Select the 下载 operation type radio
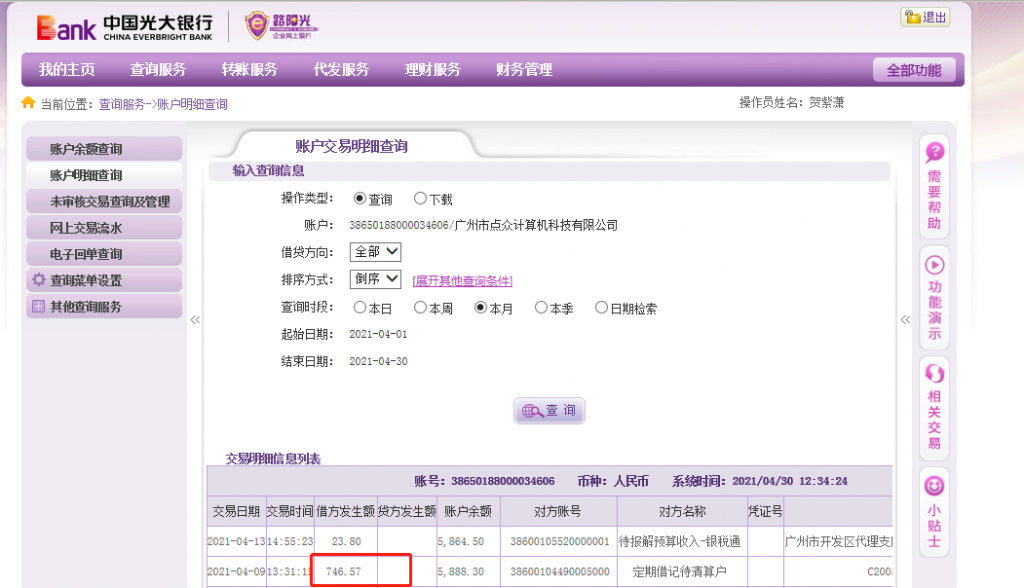This screenshot has width=1024, height=588. [x=420, y=199]
